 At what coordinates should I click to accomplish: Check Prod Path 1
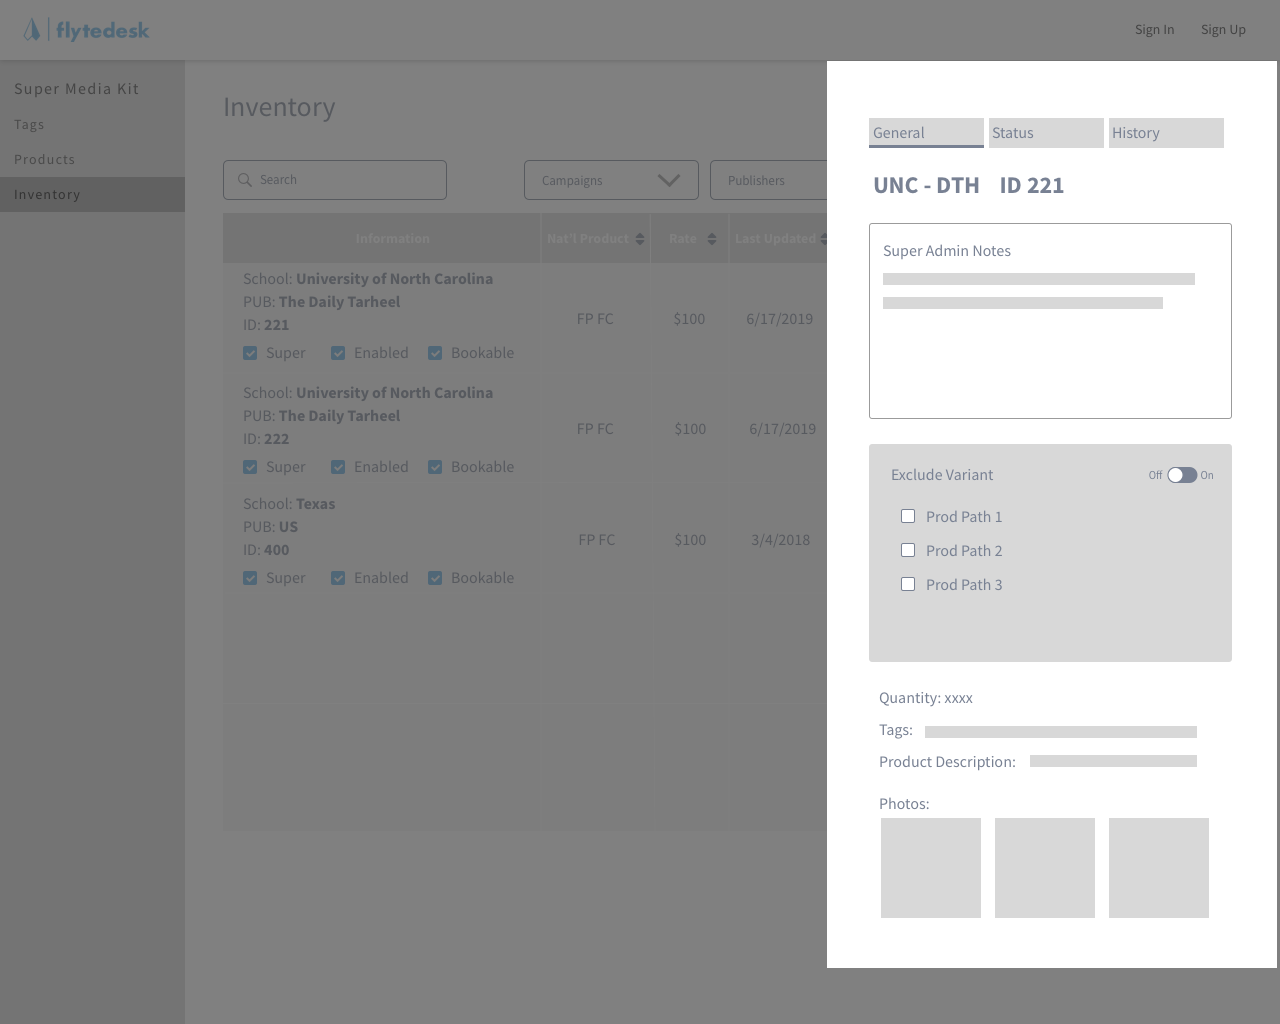pos(908,516)
